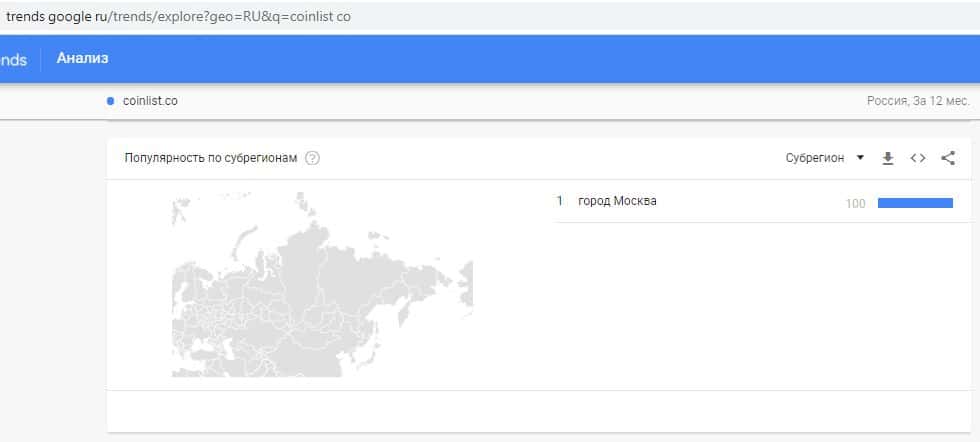Open the город Москва entry

617,201
